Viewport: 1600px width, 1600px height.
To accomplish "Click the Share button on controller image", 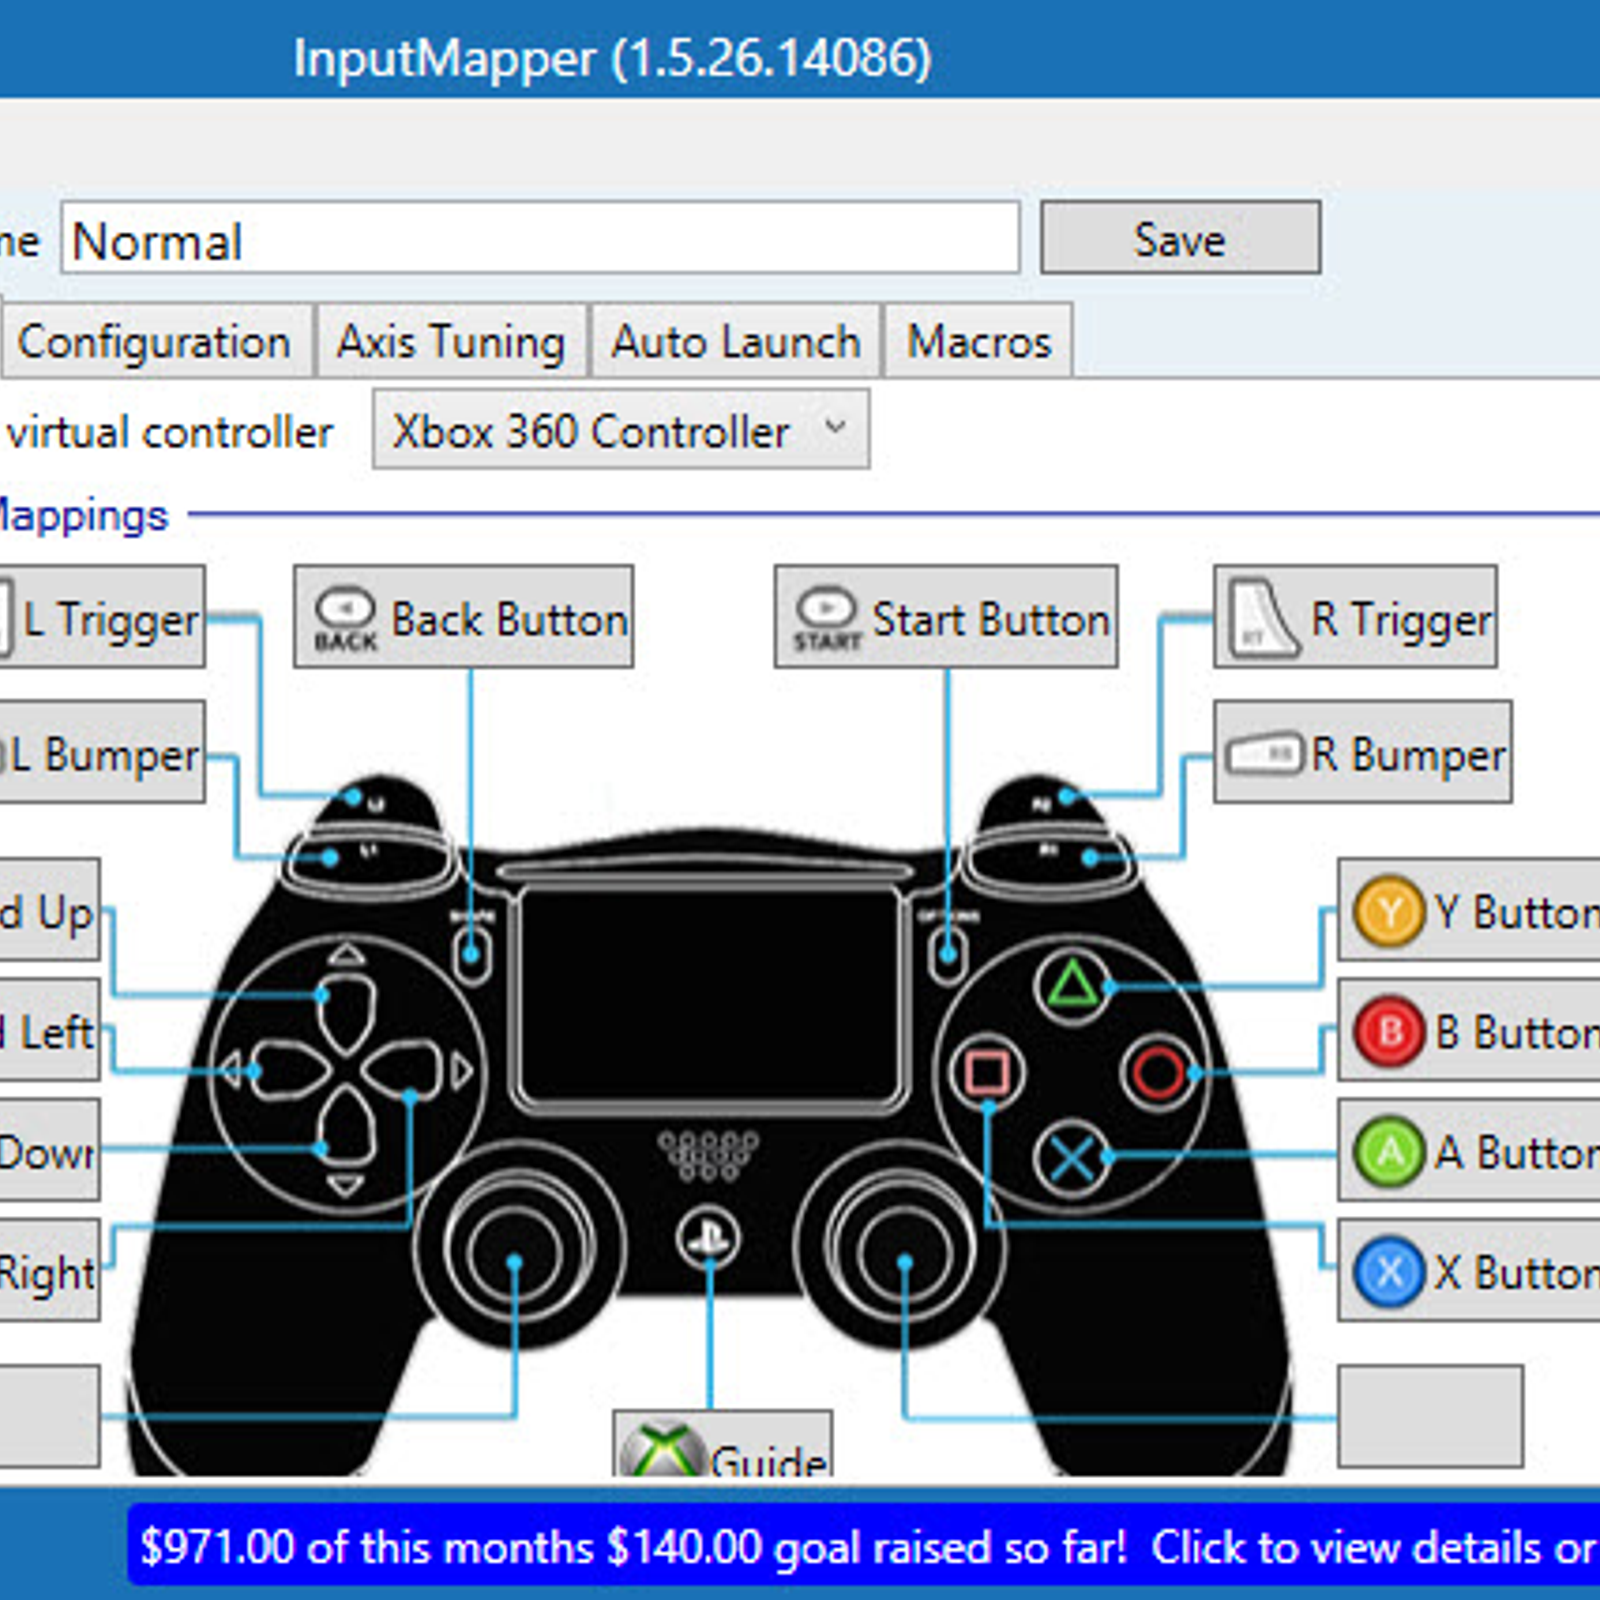I will coord(472,953).
